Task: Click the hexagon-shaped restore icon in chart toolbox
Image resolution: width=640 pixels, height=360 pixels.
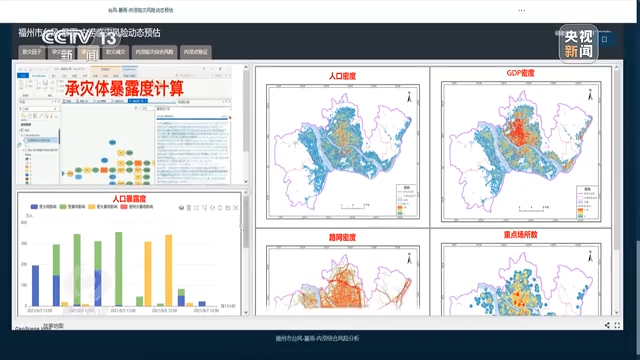Action: pos(220,208)
